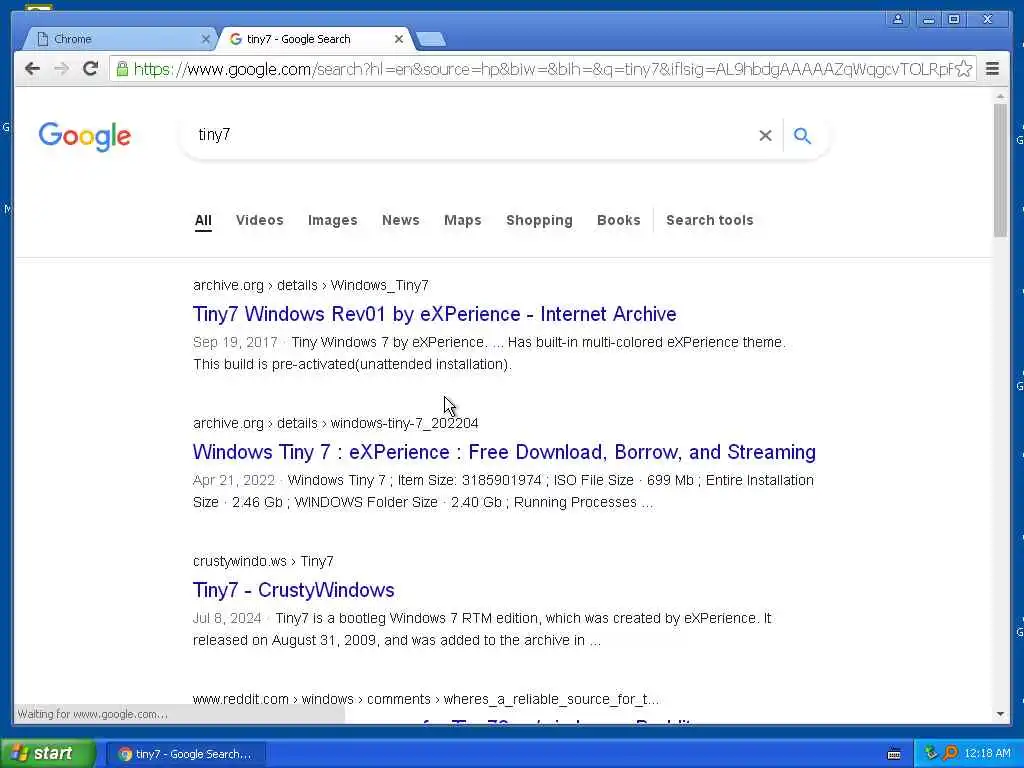The height and width of the screenshot is (768, 1024).
Task: Open 'Tiny7 Windows Rev01 by eXPerience' result
Action: click(434, 314)
